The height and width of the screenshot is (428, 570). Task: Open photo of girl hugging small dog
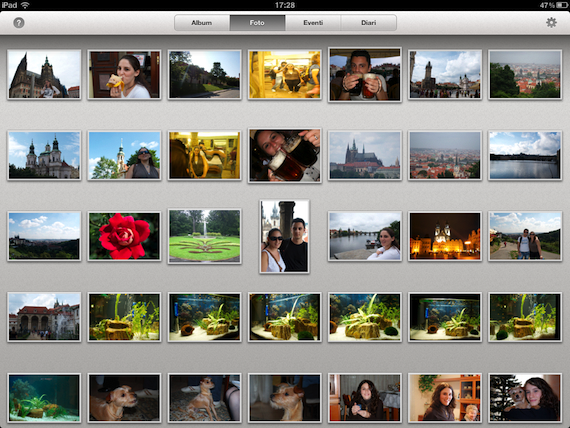tap(525, 398)
